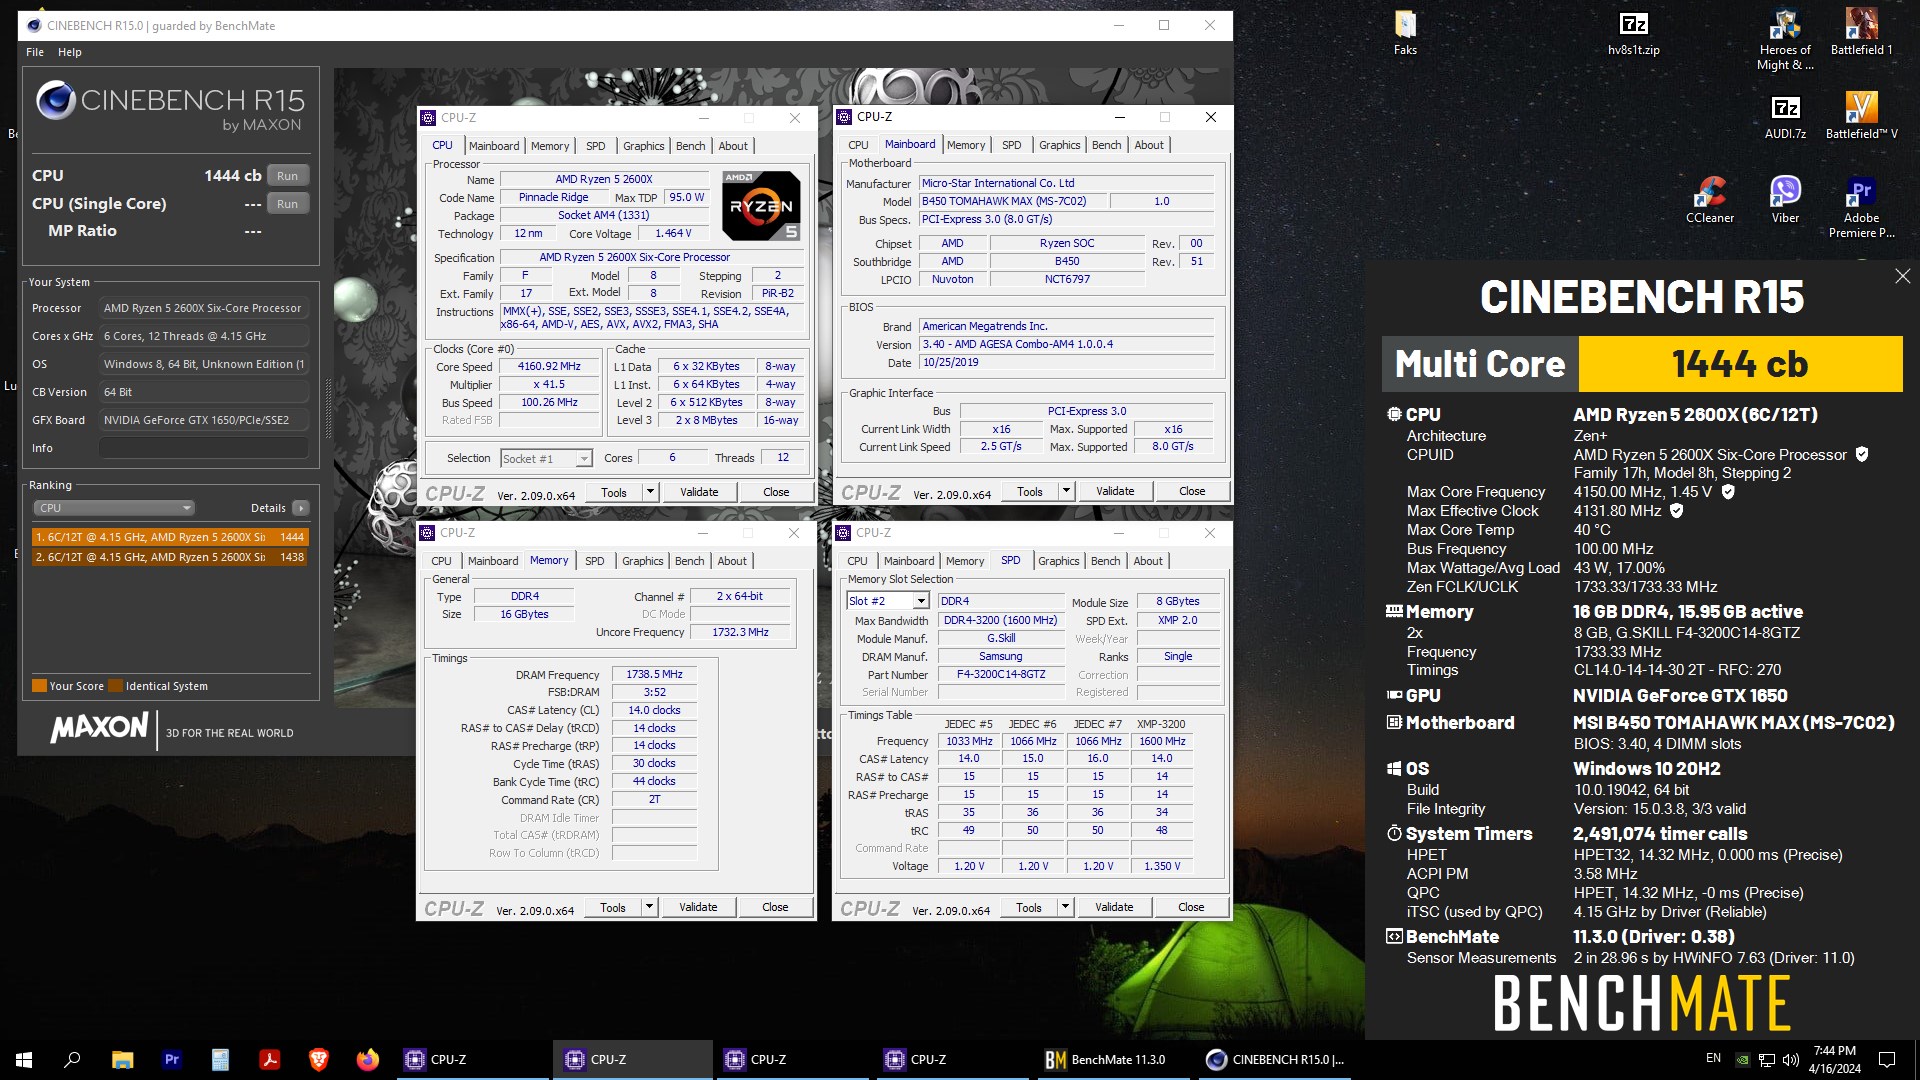Click the AMD Ryzen 5 logo in CPU-Z
The height and width of the screenshot is (1080, 1920).
click(x=761, y=206)
